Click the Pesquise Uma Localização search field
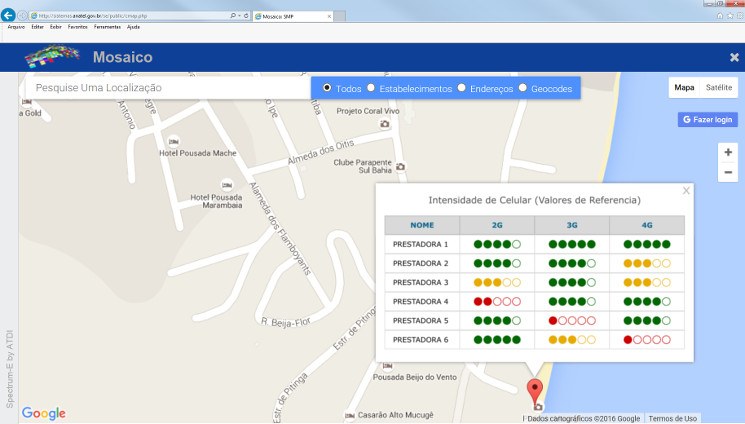This screenshot has height=424, width=745. click(x=167, y=87)
